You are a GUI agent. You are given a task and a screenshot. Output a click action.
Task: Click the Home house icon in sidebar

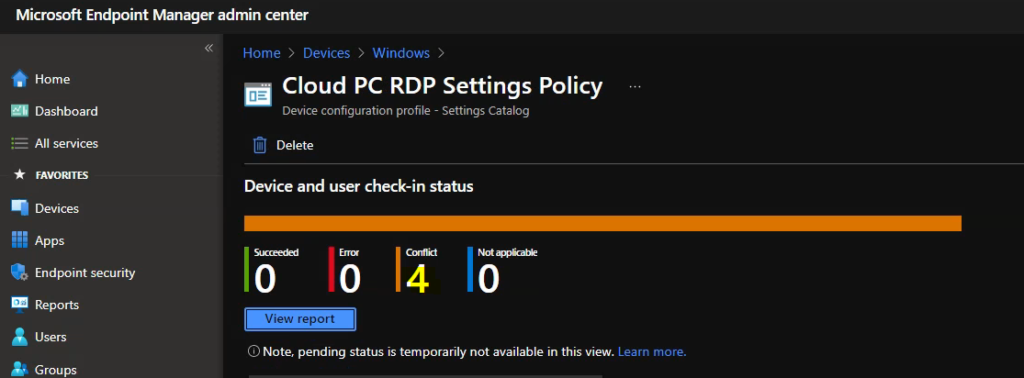(x=20, y=79)
